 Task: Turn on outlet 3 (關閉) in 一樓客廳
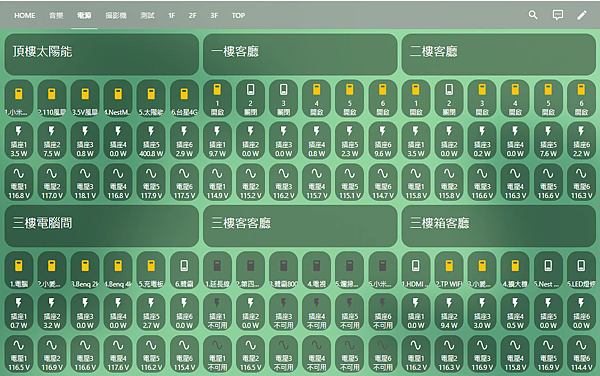point(284,98)
